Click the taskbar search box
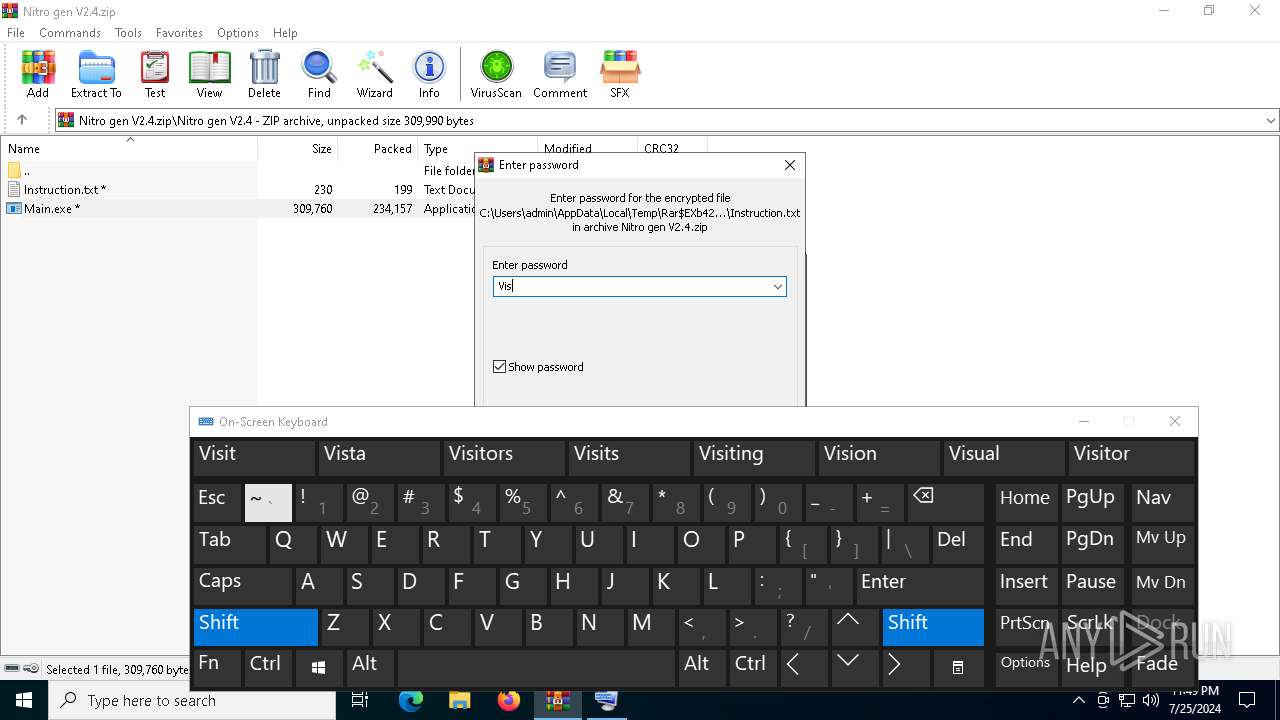The width and height of the screenshot is (1280, 720). (192, 700)
